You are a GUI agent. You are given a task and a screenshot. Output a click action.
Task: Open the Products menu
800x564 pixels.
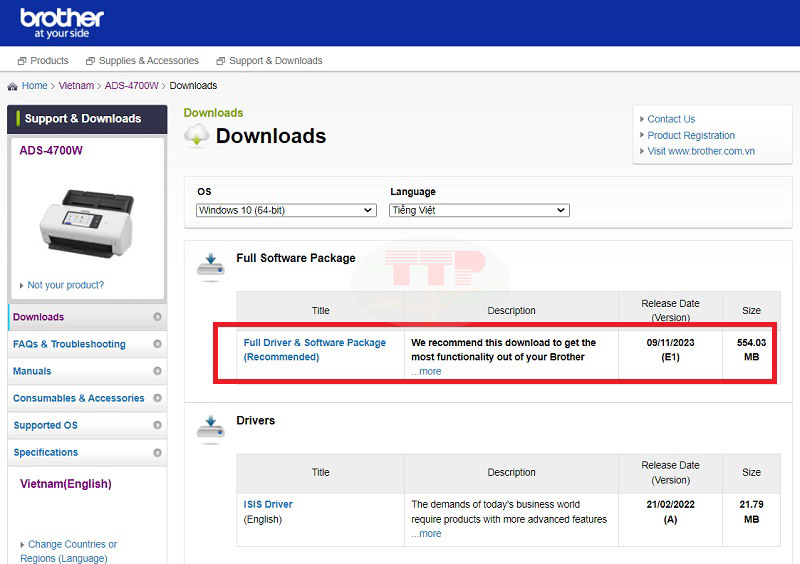pyautogui.click(x=43, y=61)
